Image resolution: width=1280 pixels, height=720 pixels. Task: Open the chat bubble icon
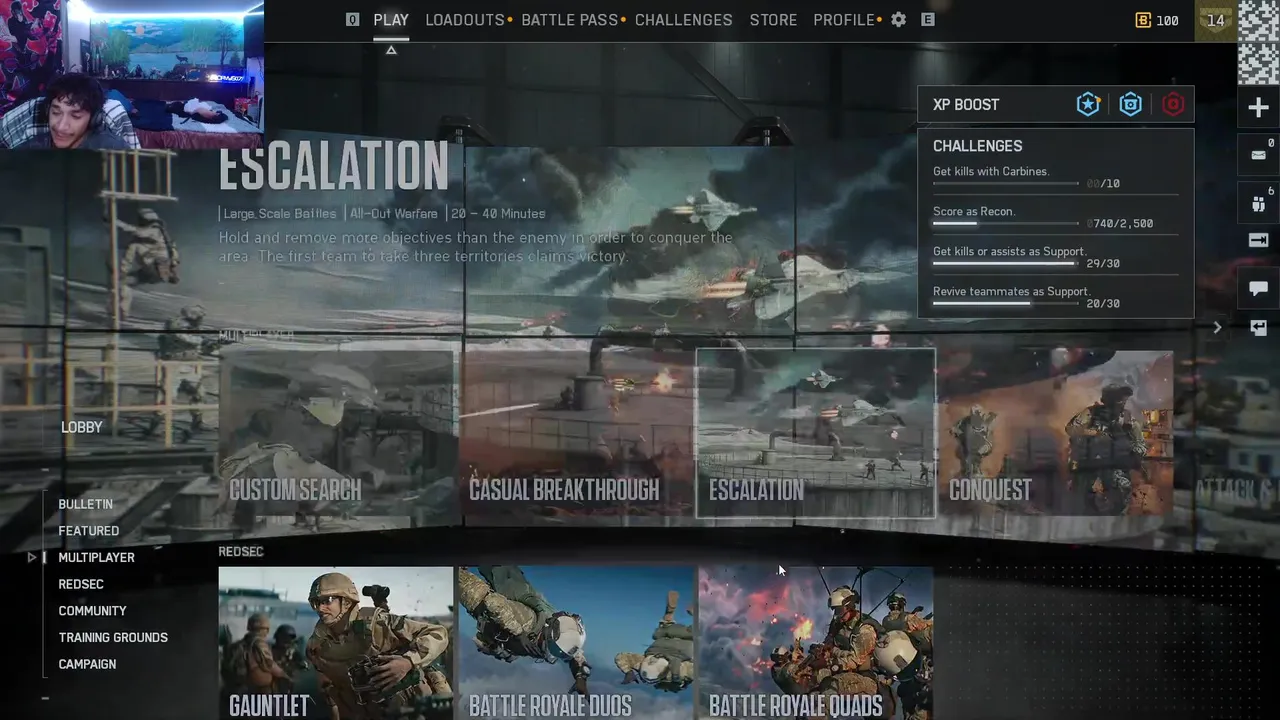click(x=1259, y=288)
